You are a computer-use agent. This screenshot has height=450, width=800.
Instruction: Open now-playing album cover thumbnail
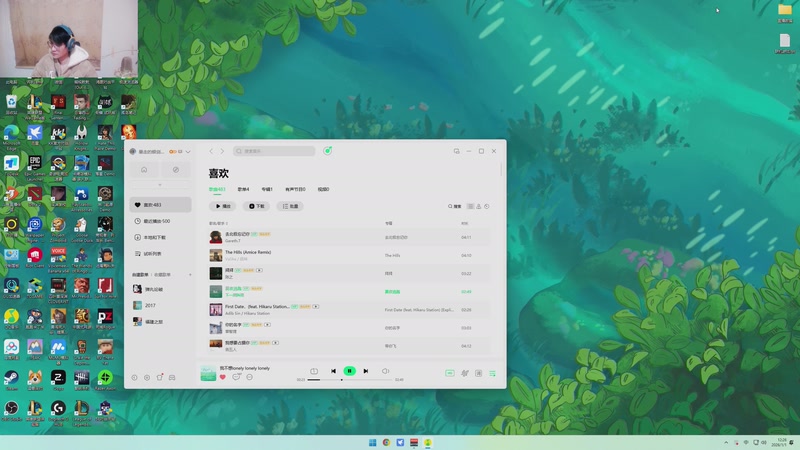pos(208,373)
